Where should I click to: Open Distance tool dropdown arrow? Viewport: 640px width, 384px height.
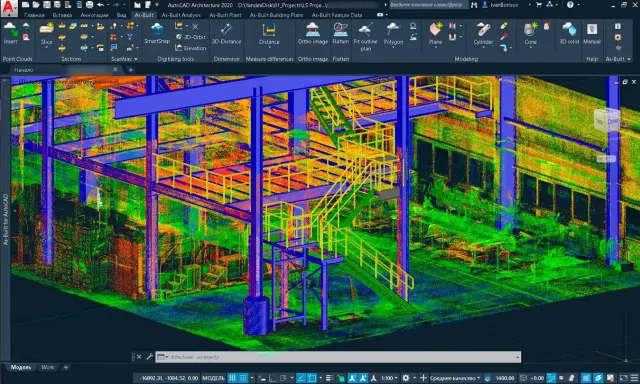pyautogui.click(x=269, y=48)
